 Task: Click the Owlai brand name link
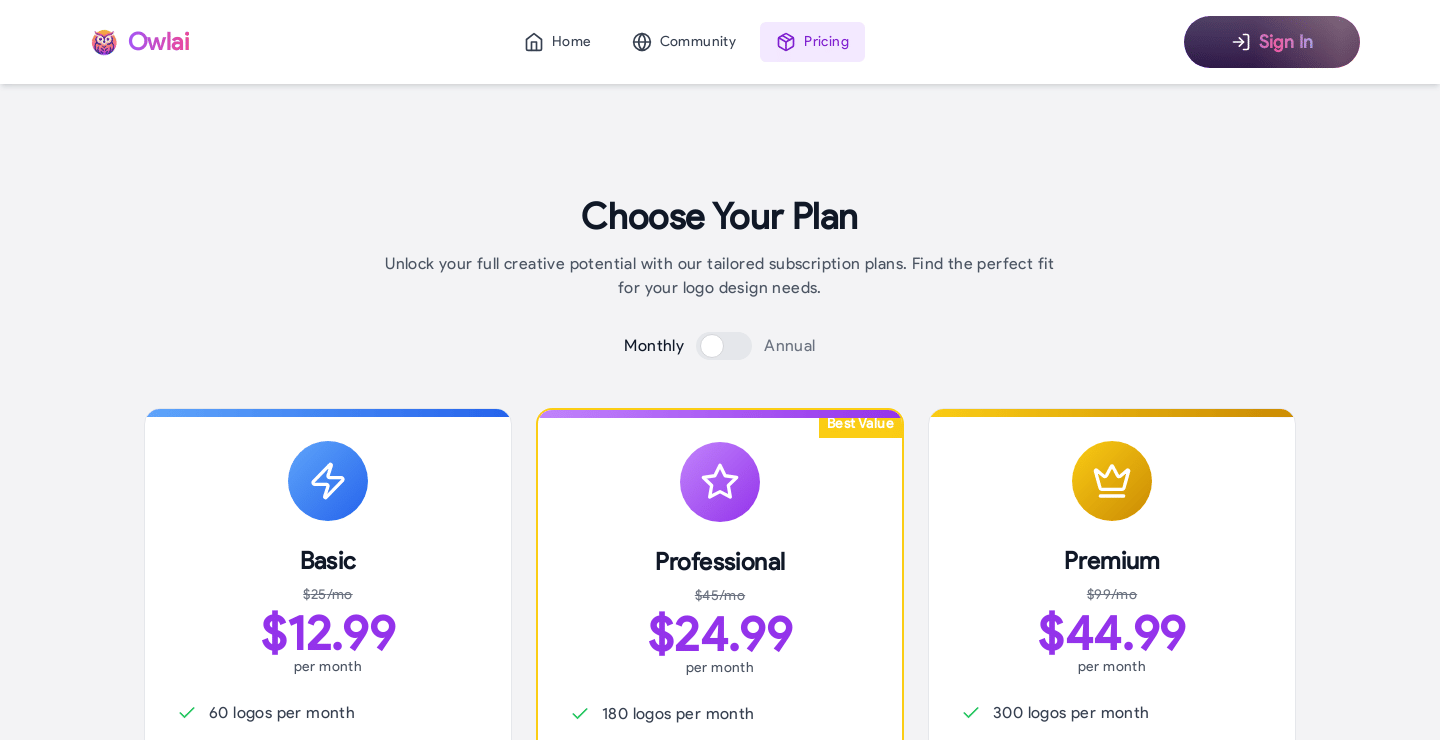[159, 42]
